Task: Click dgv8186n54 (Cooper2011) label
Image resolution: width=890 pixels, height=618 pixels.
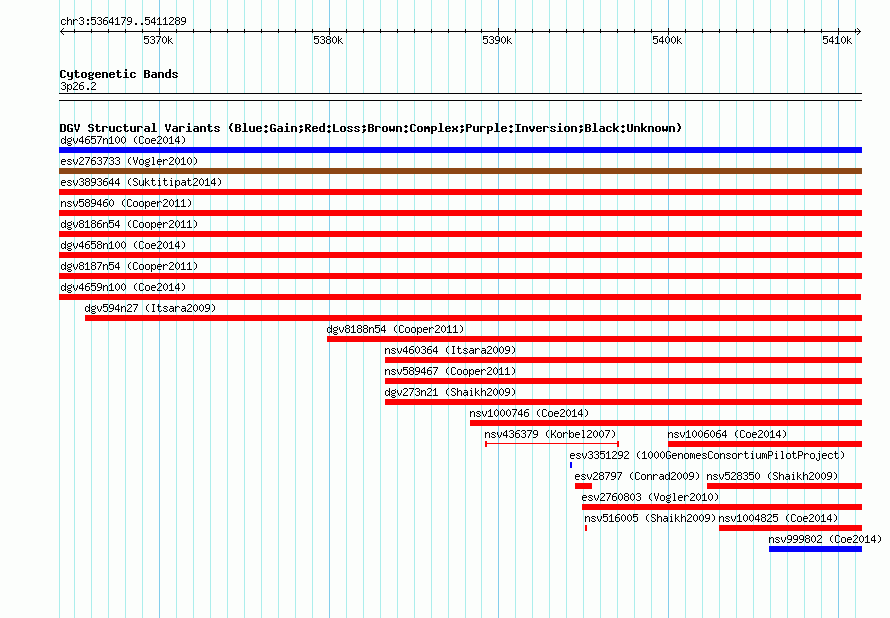Action: (129, 224)
